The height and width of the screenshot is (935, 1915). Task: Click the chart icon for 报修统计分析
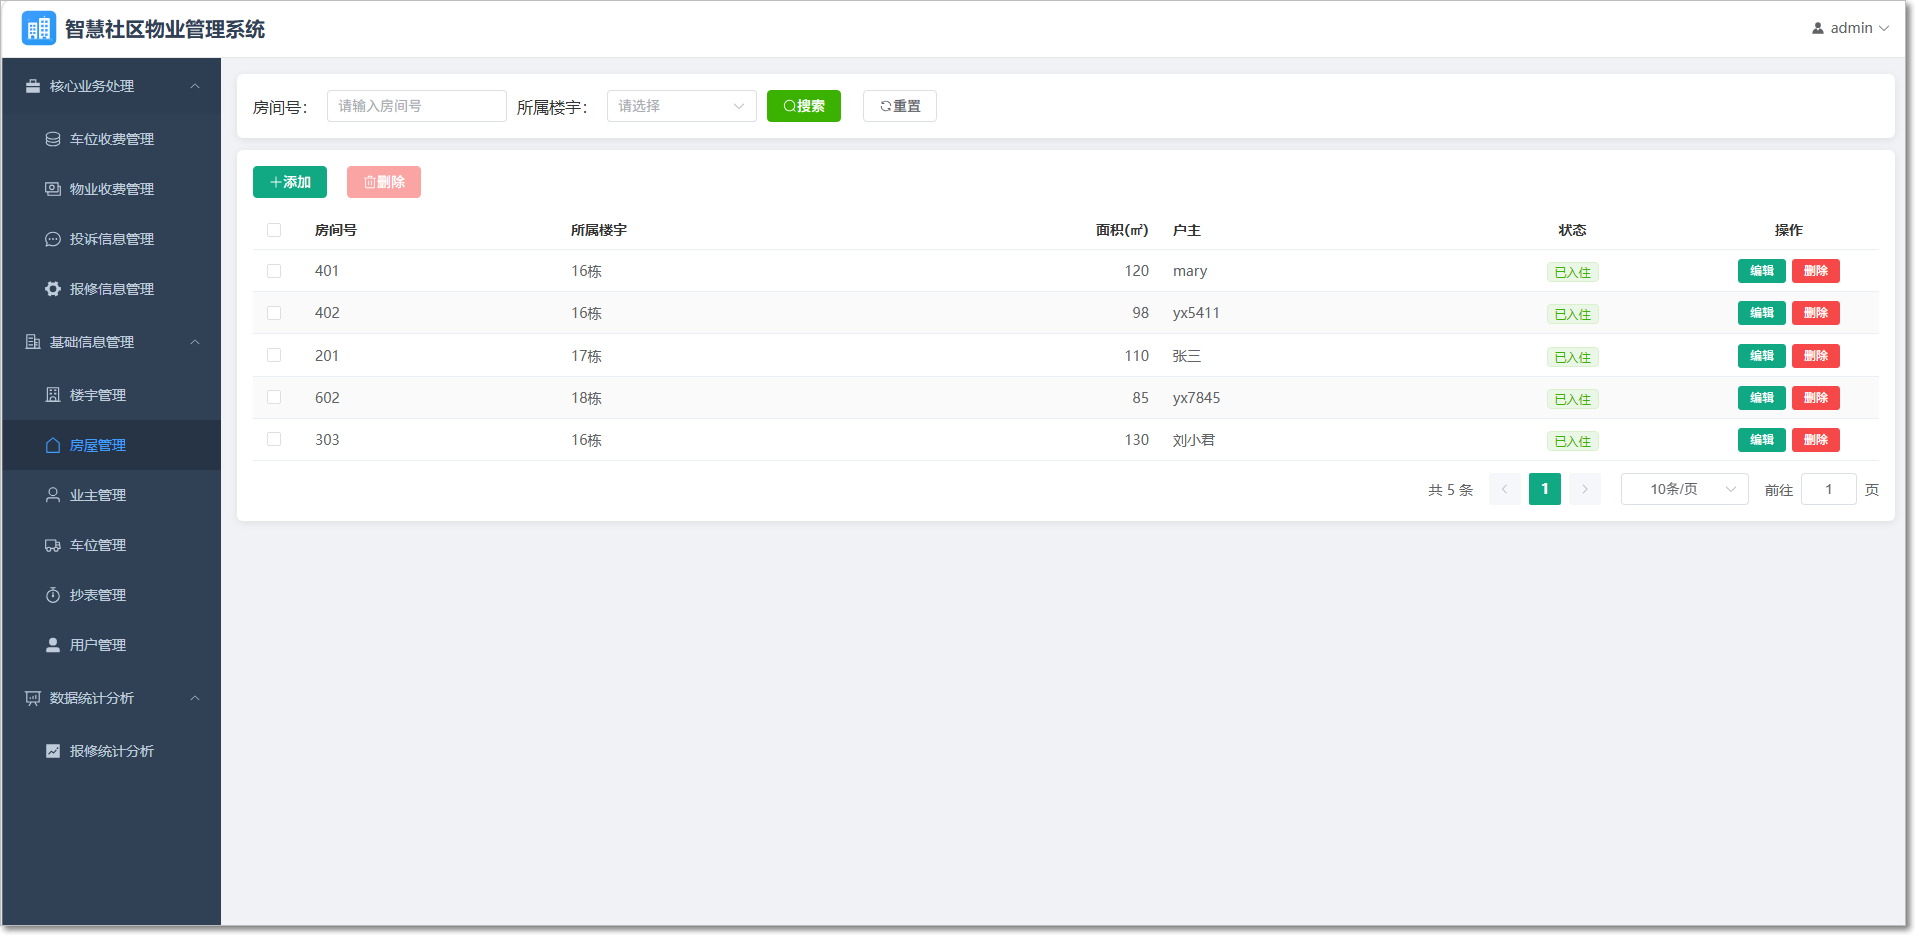click(53, 751)
